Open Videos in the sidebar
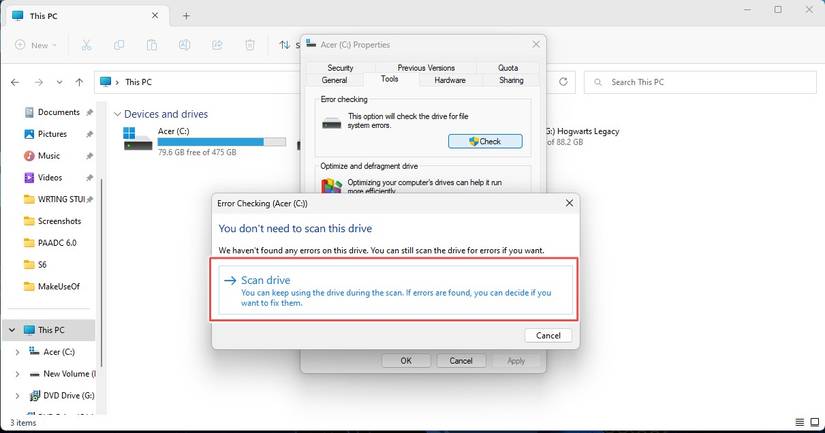 pos(50,178)
